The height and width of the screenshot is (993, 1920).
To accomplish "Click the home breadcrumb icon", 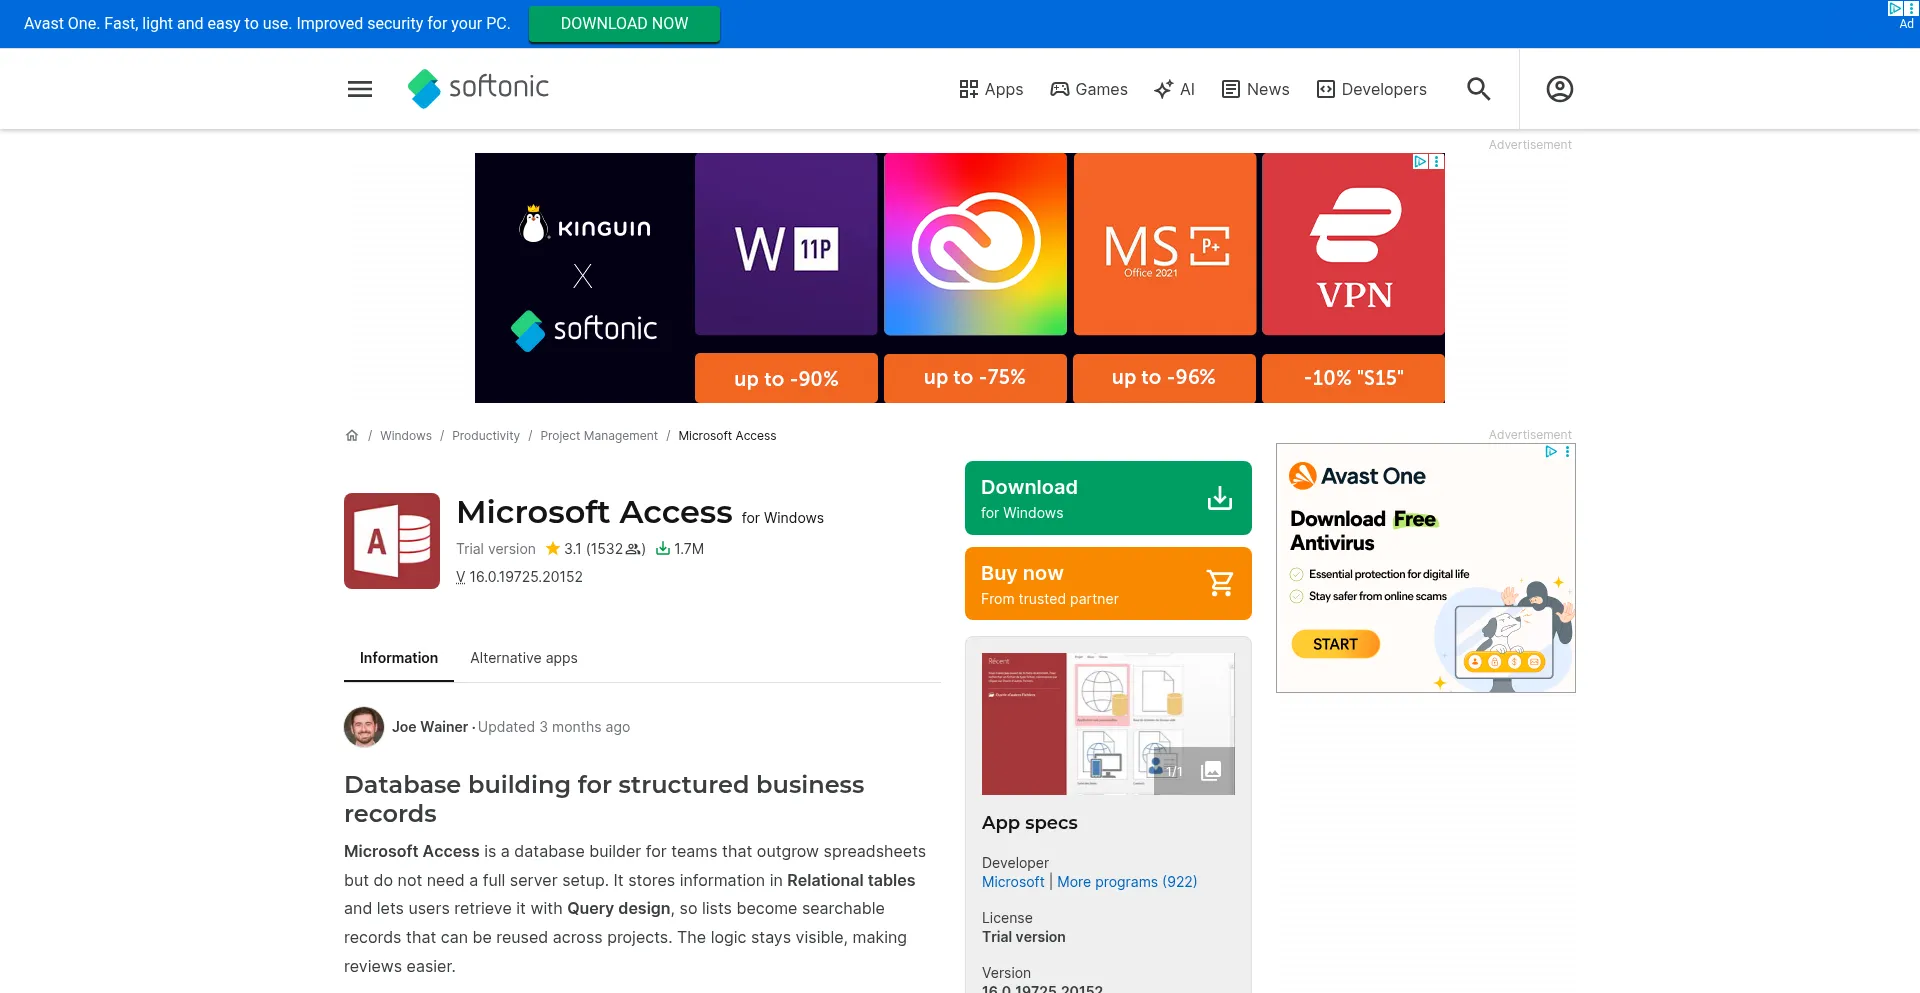I will pyautogui.click(x=352, y=435).
